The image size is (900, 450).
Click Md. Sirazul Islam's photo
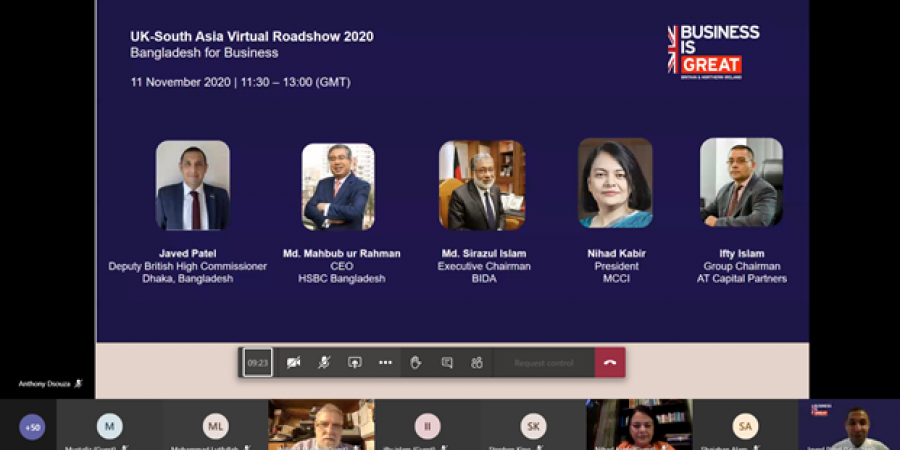(482, 185)
